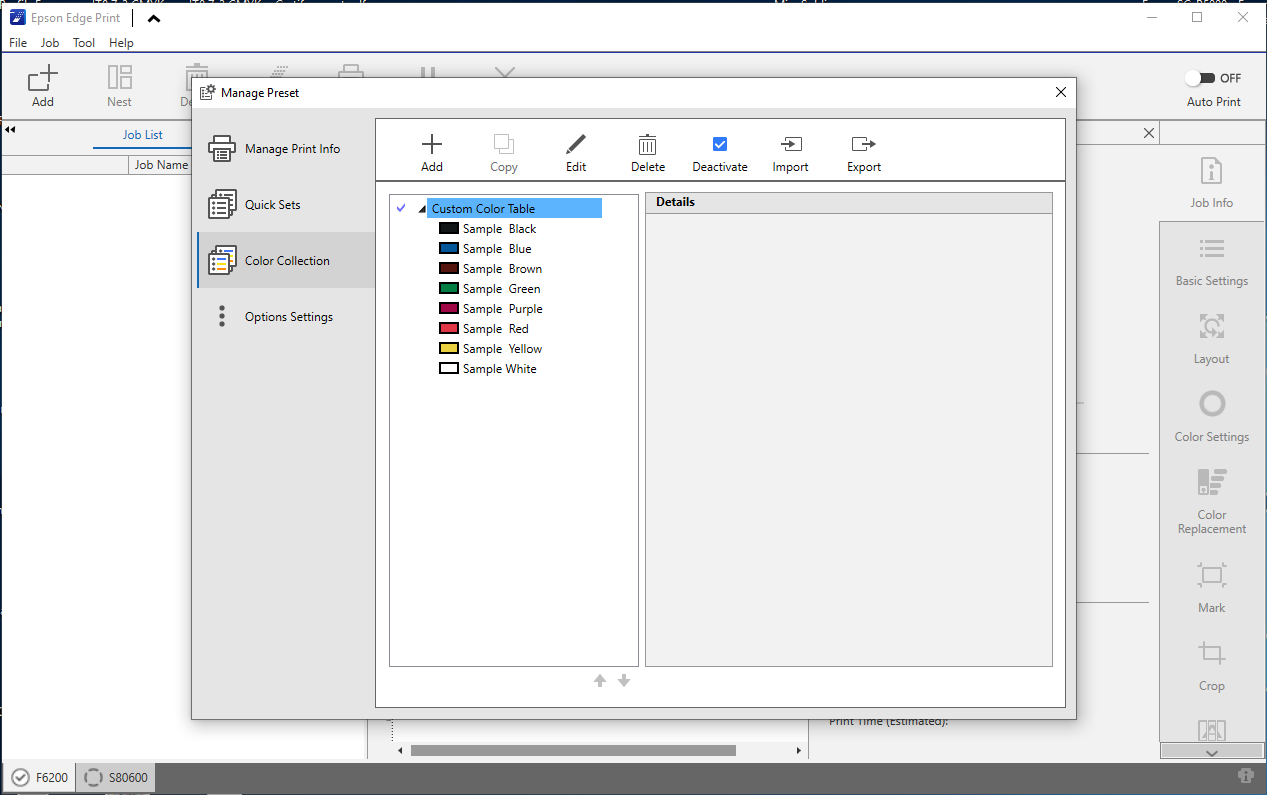
Task: Select the 'Sample Blue' text entry
Action: click(x=497, y=249)
